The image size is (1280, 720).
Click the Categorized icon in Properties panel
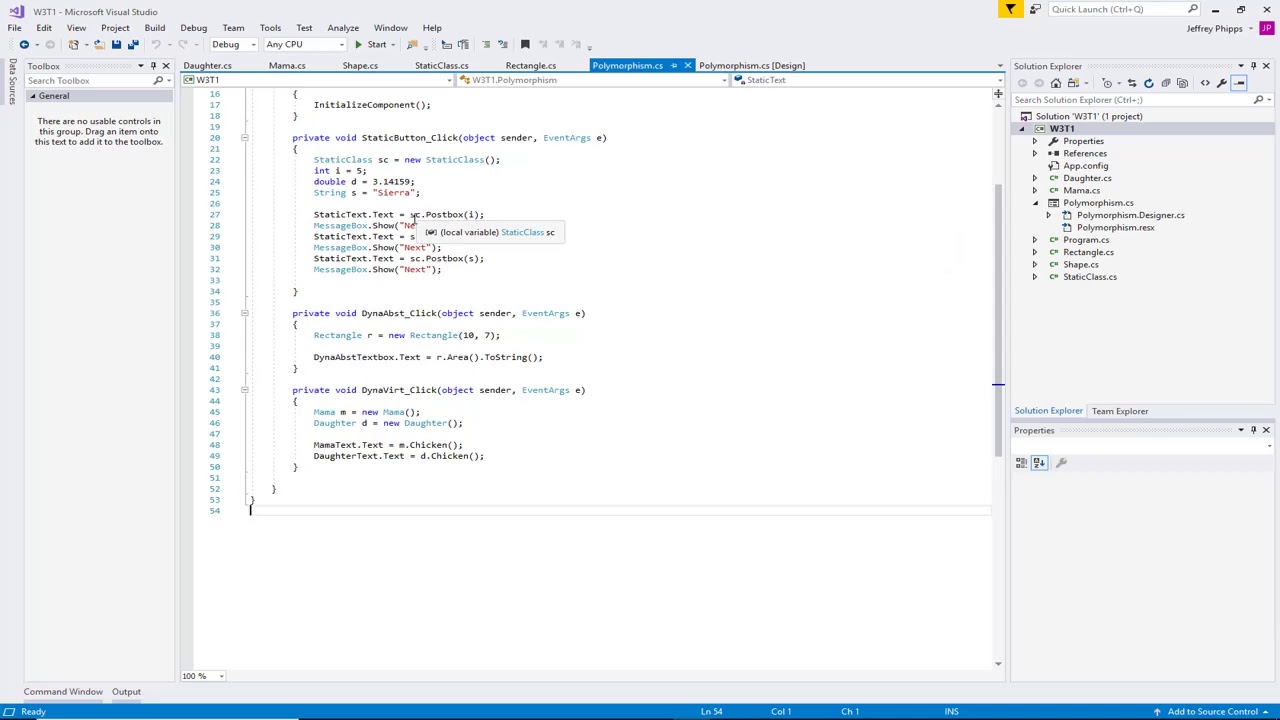(x=1021, y=463)
